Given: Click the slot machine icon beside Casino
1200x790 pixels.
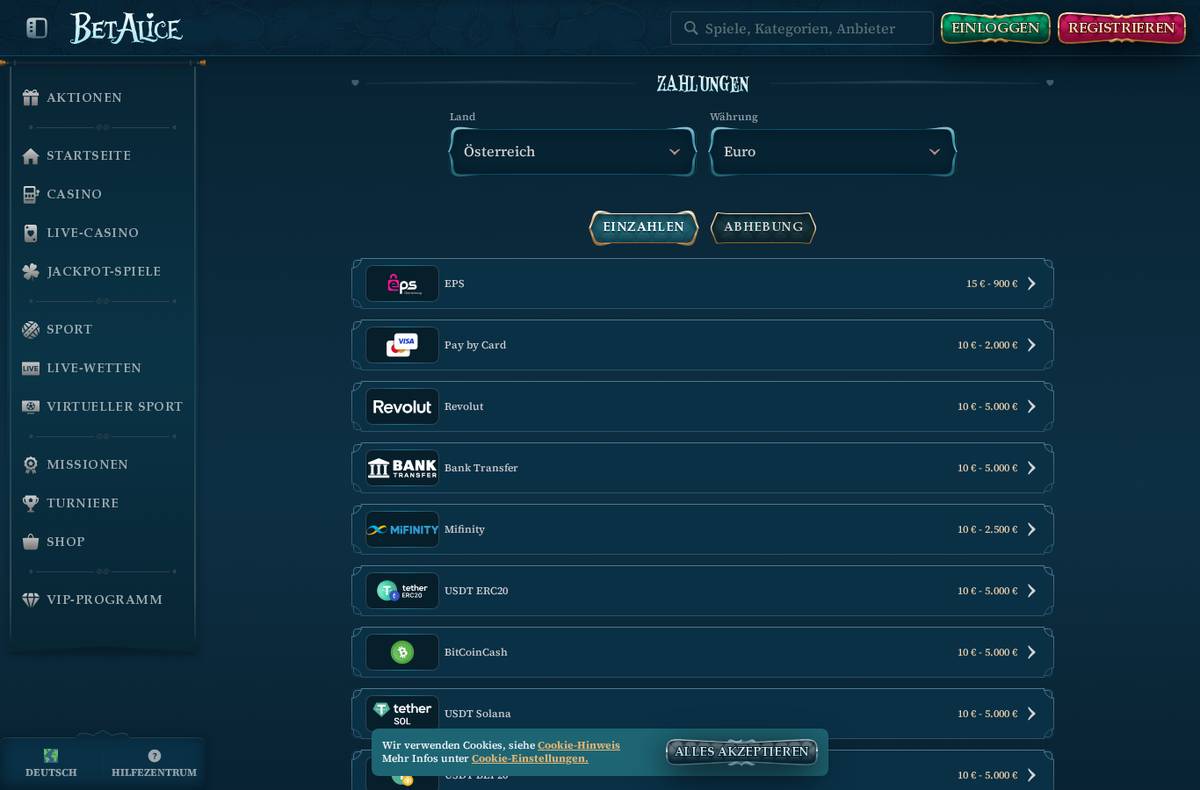Looking at the screenshot, I should coord(31,194).
